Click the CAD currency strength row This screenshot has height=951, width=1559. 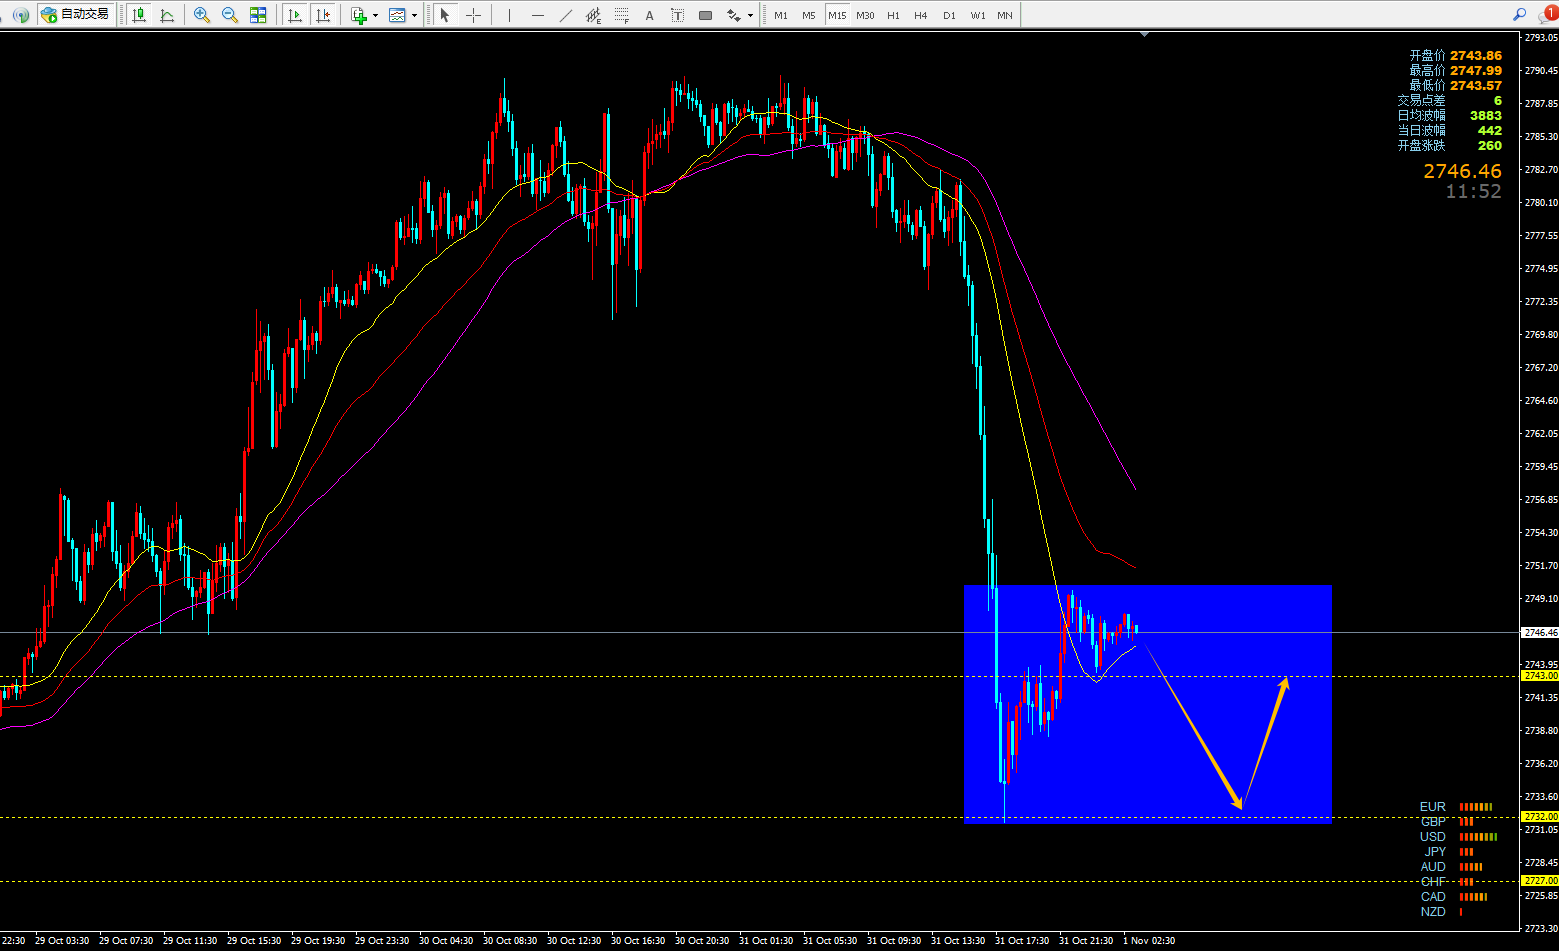click(x=1454, y=897)
